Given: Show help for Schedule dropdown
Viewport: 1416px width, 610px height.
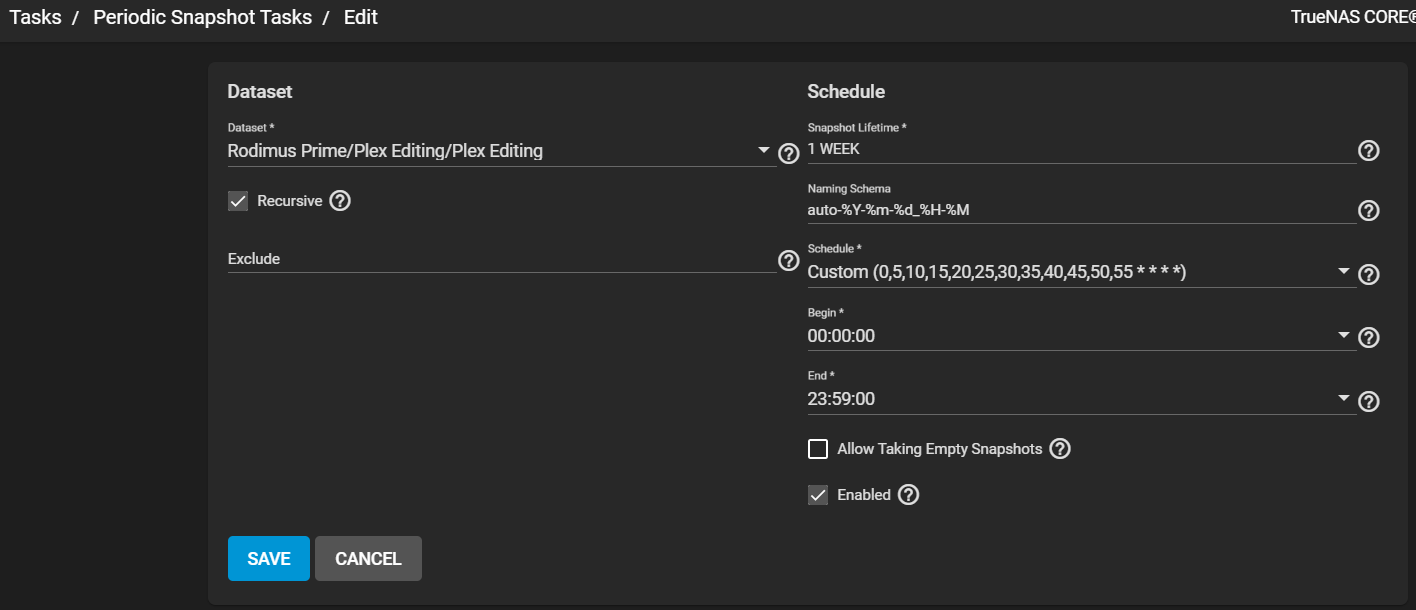Looking at the screenshot, I should (x=1369, y=275).
